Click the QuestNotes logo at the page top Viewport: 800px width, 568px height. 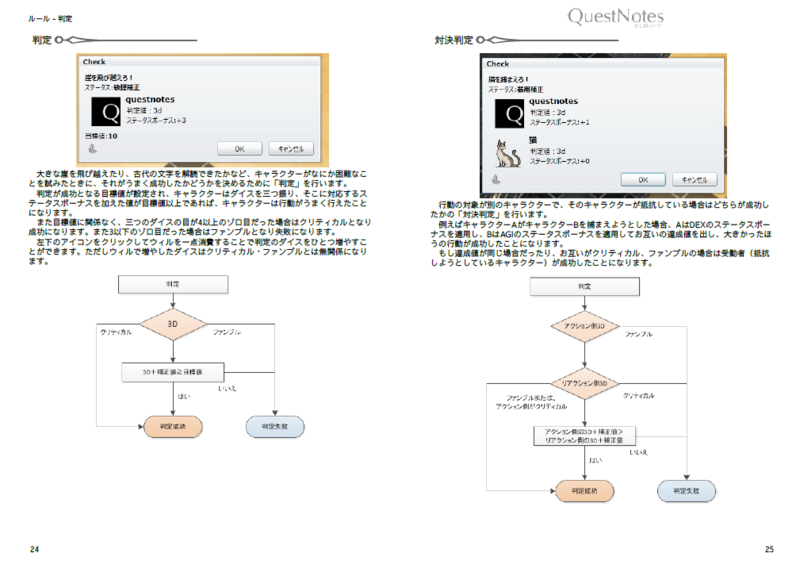tap(616, 17)
